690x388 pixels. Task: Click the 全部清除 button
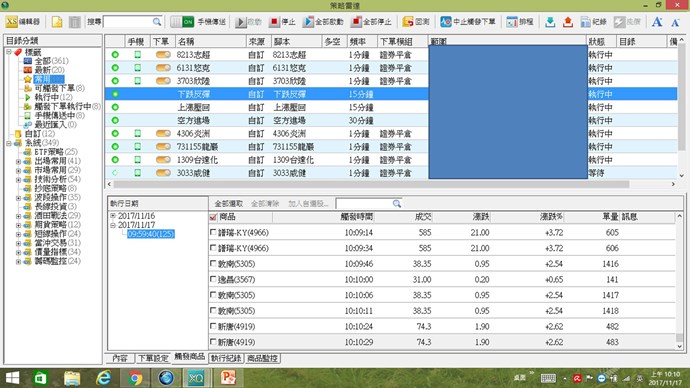coord(265,204)
